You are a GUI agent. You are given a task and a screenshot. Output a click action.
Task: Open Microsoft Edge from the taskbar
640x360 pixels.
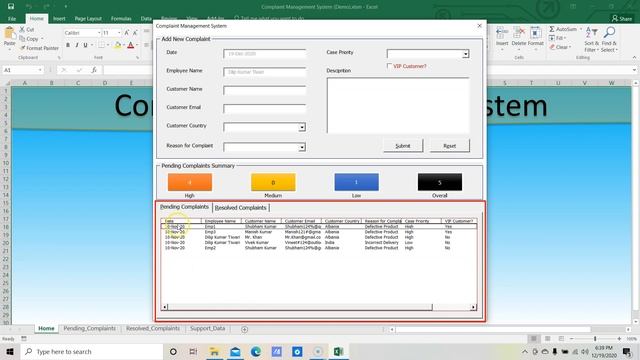pos(256,351)
